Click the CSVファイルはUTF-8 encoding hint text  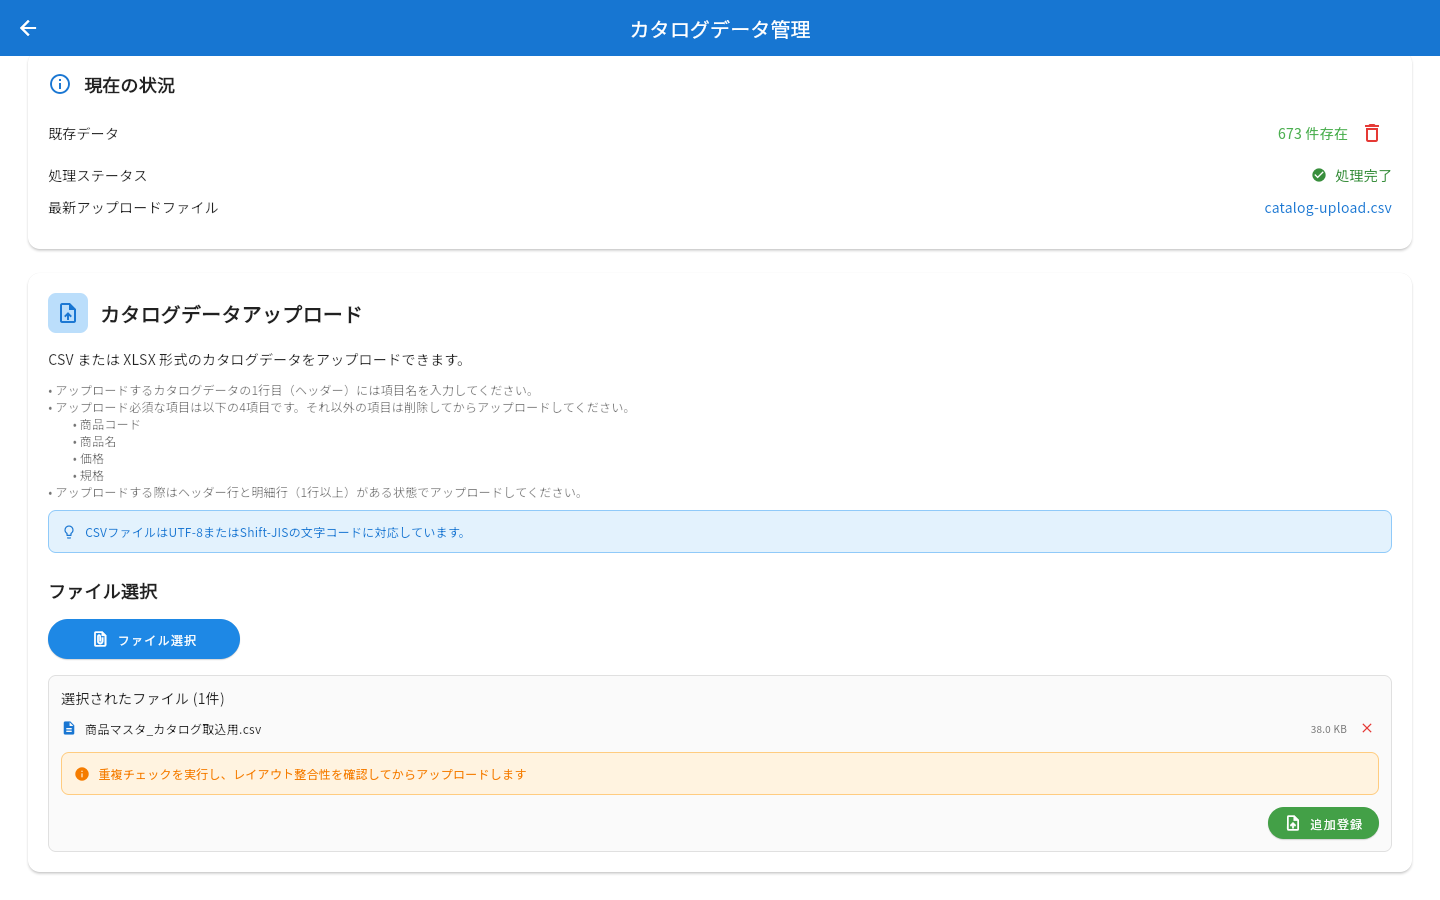click(277, 532)
